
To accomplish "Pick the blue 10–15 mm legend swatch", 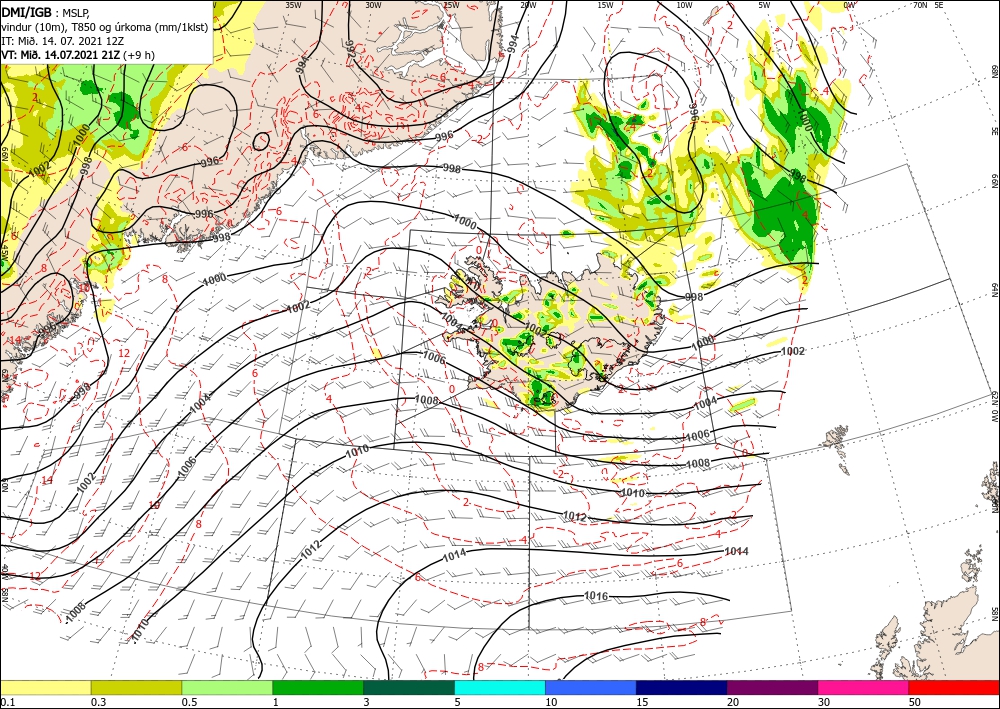I will click(x=591, y=687).
